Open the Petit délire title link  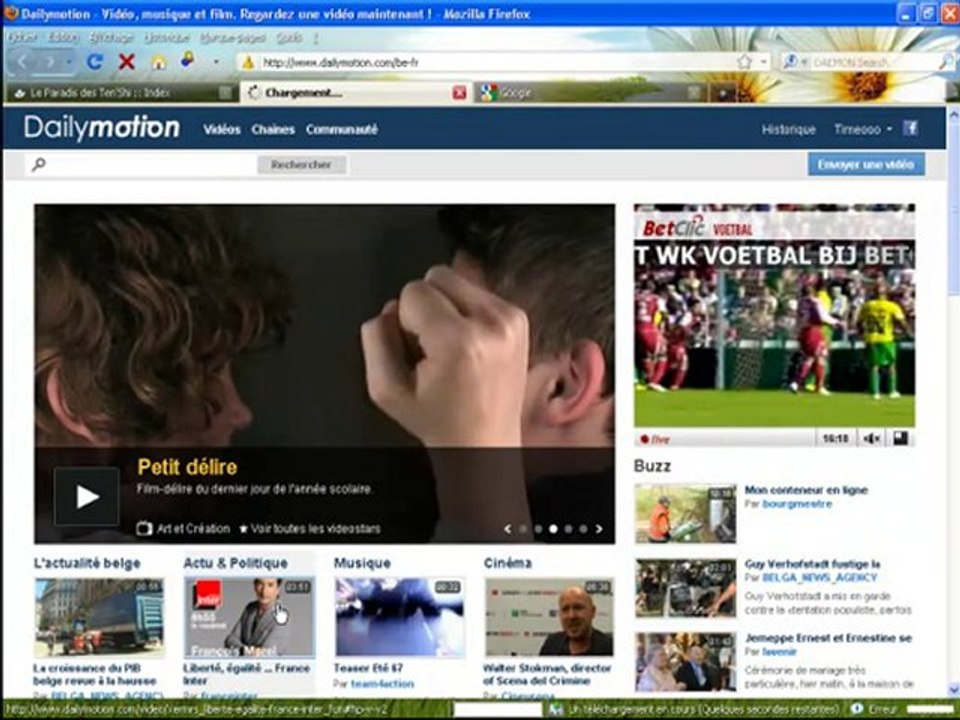(x=187, y=467)
